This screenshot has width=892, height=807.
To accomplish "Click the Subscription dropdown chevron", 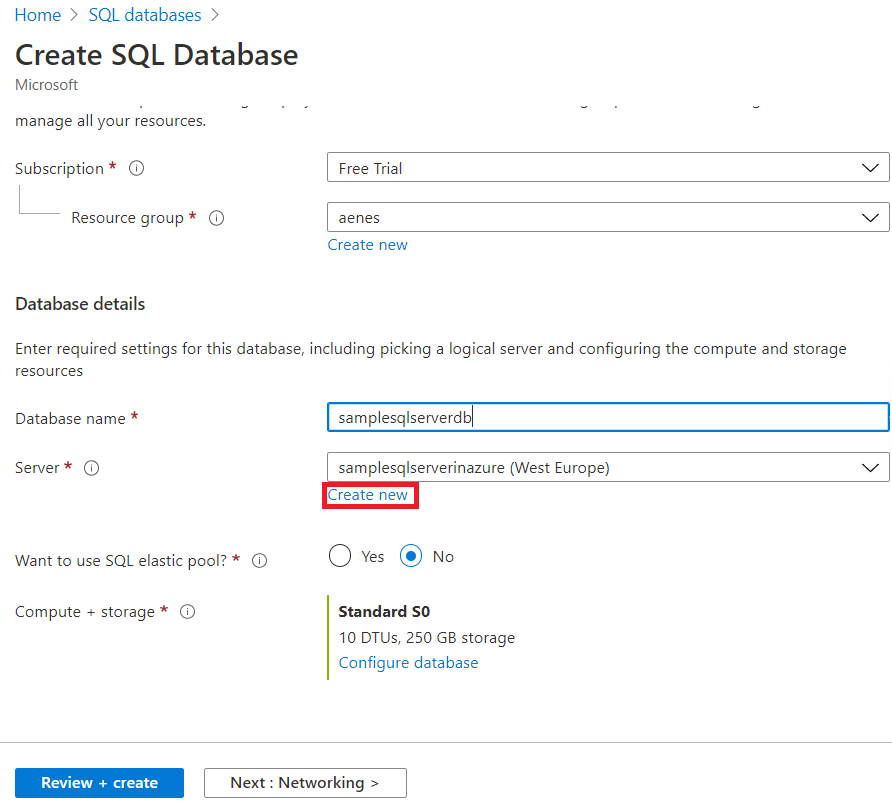I will 871,167.
